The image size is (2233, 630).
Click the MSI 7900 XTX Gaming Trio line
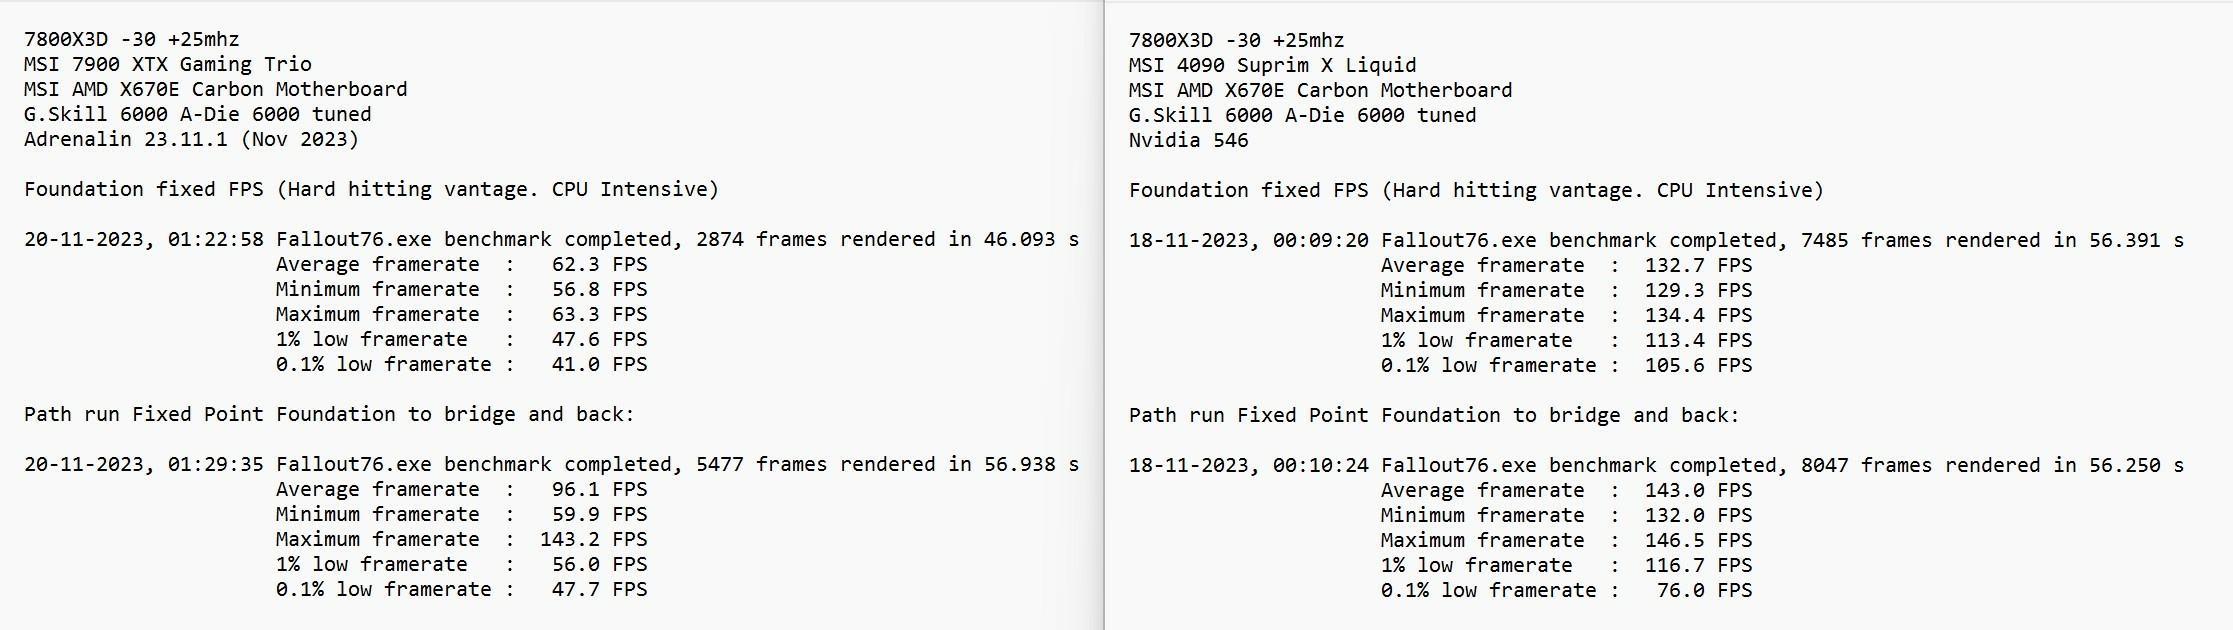click(x=167, y=64)
